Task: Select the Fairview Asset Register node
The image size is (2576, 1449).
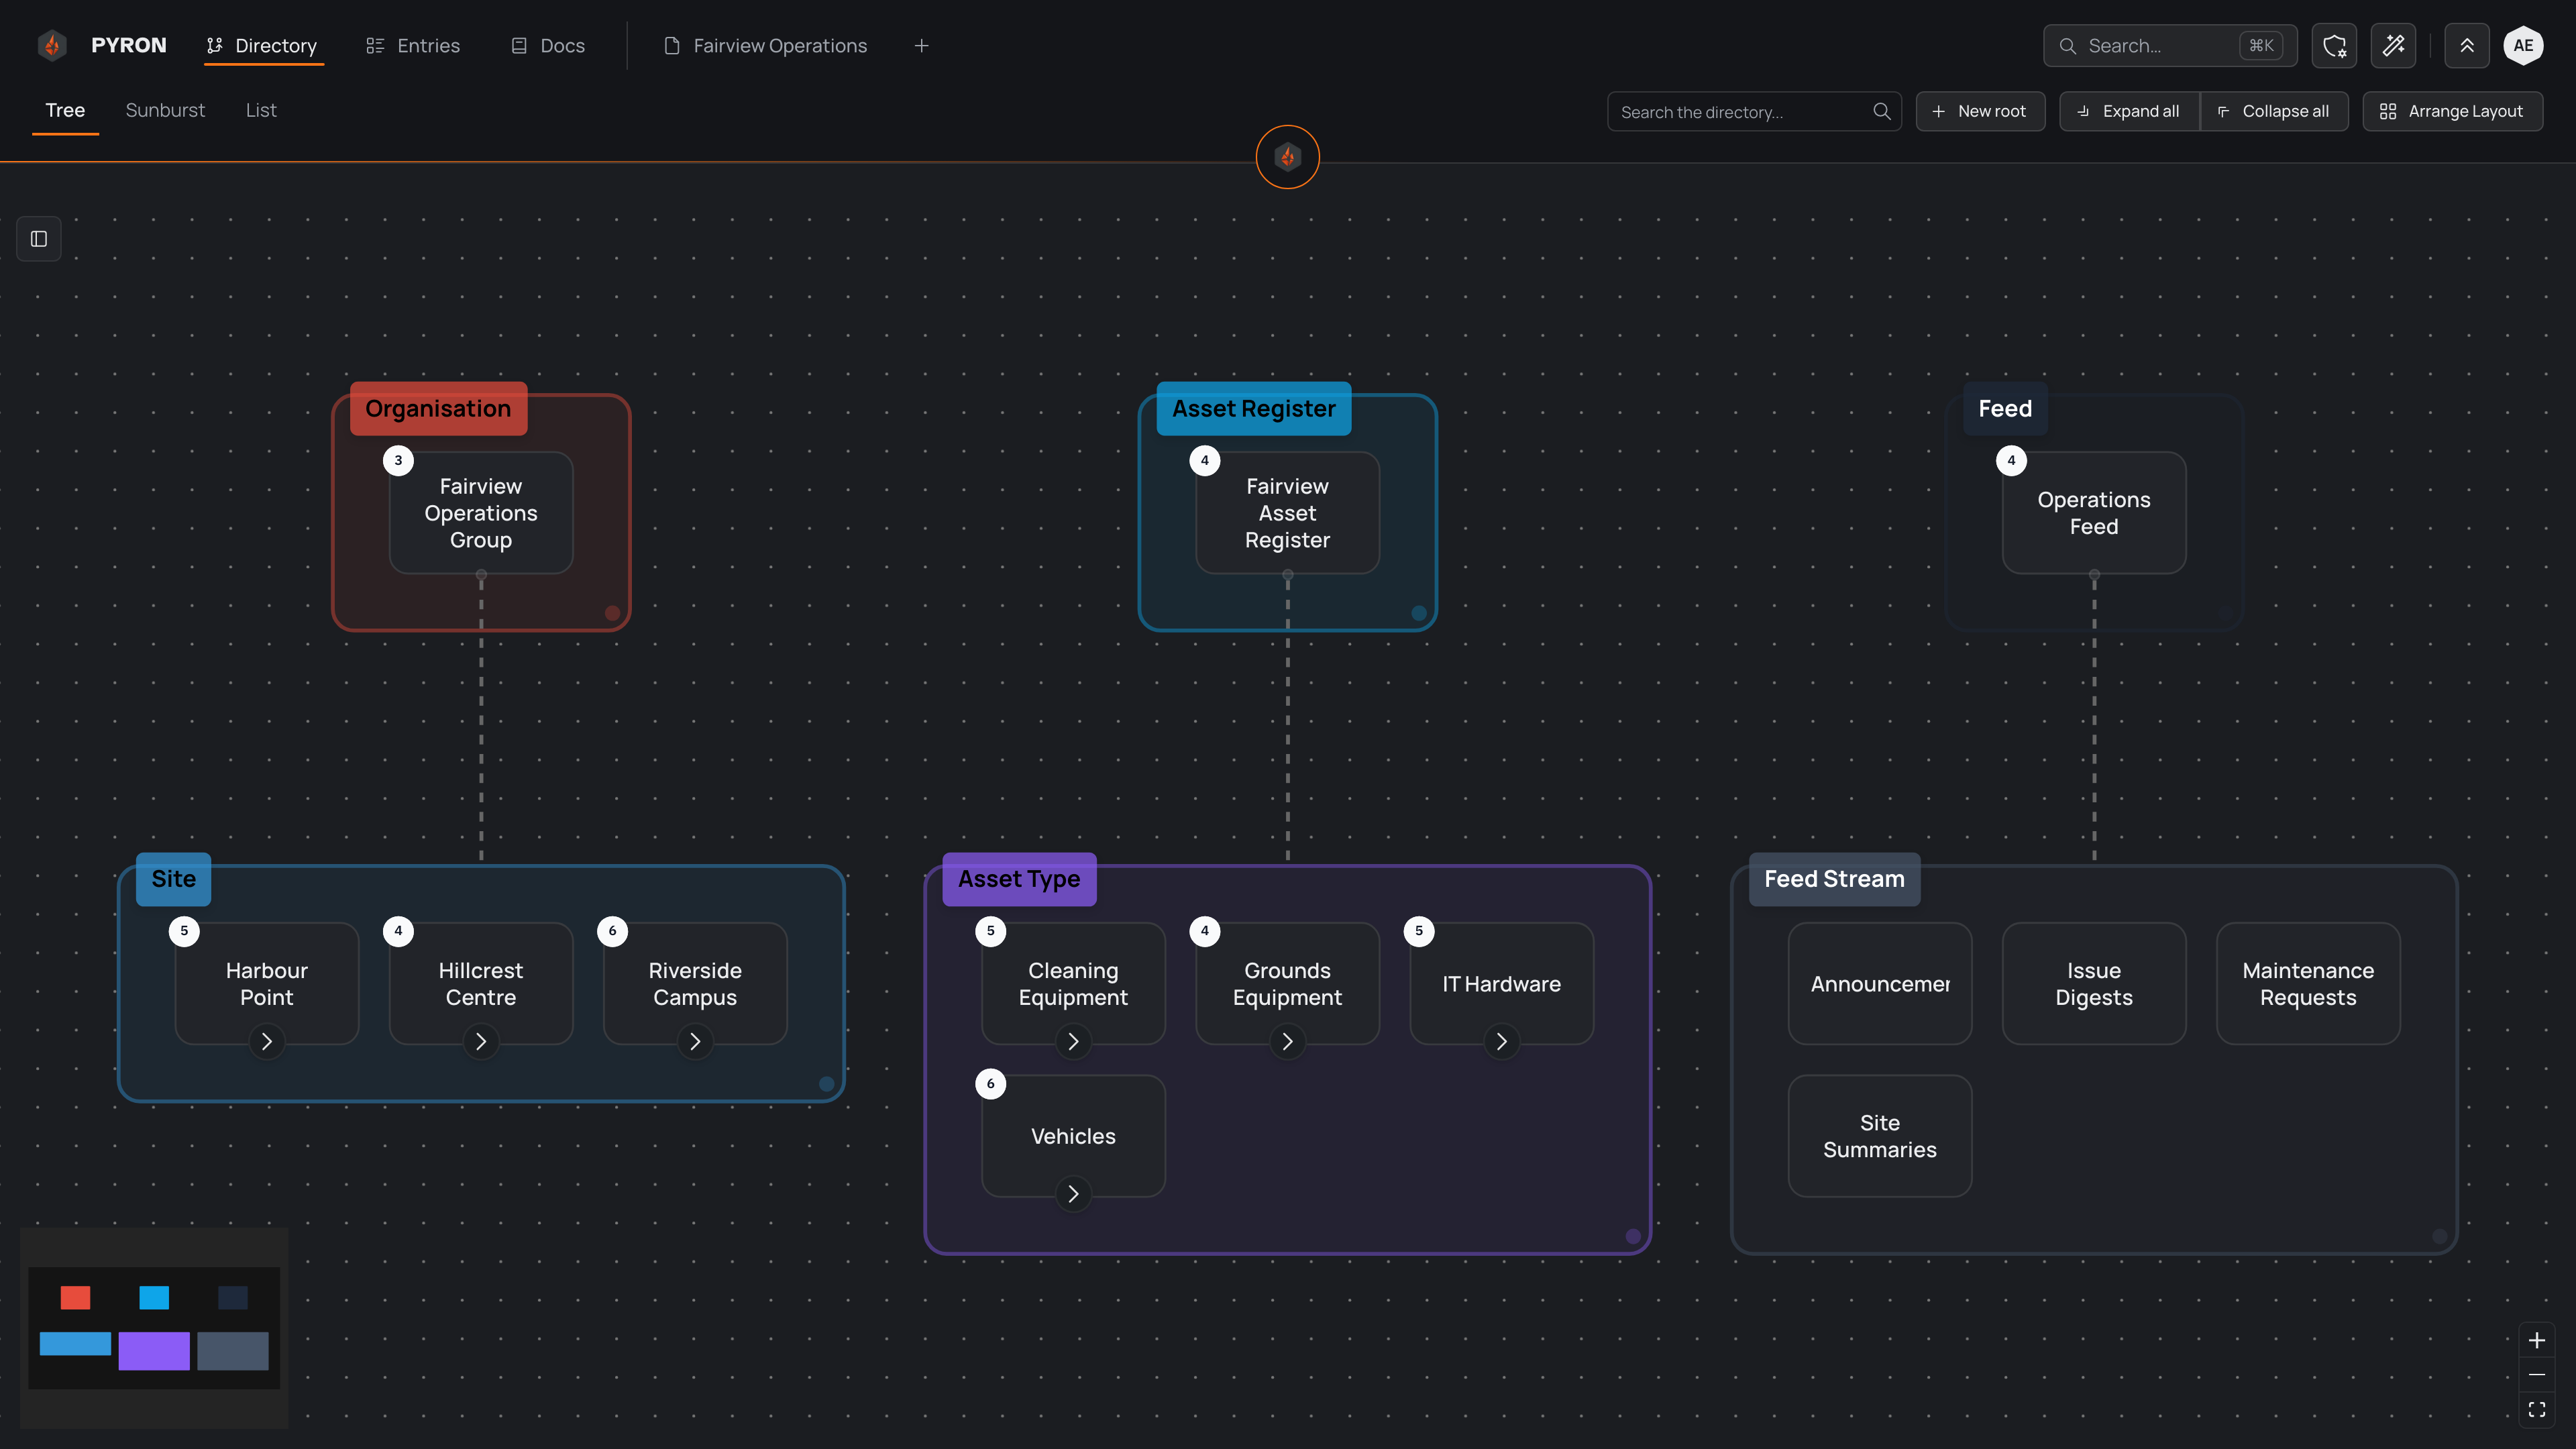Action: click(x=1287, y=513)
